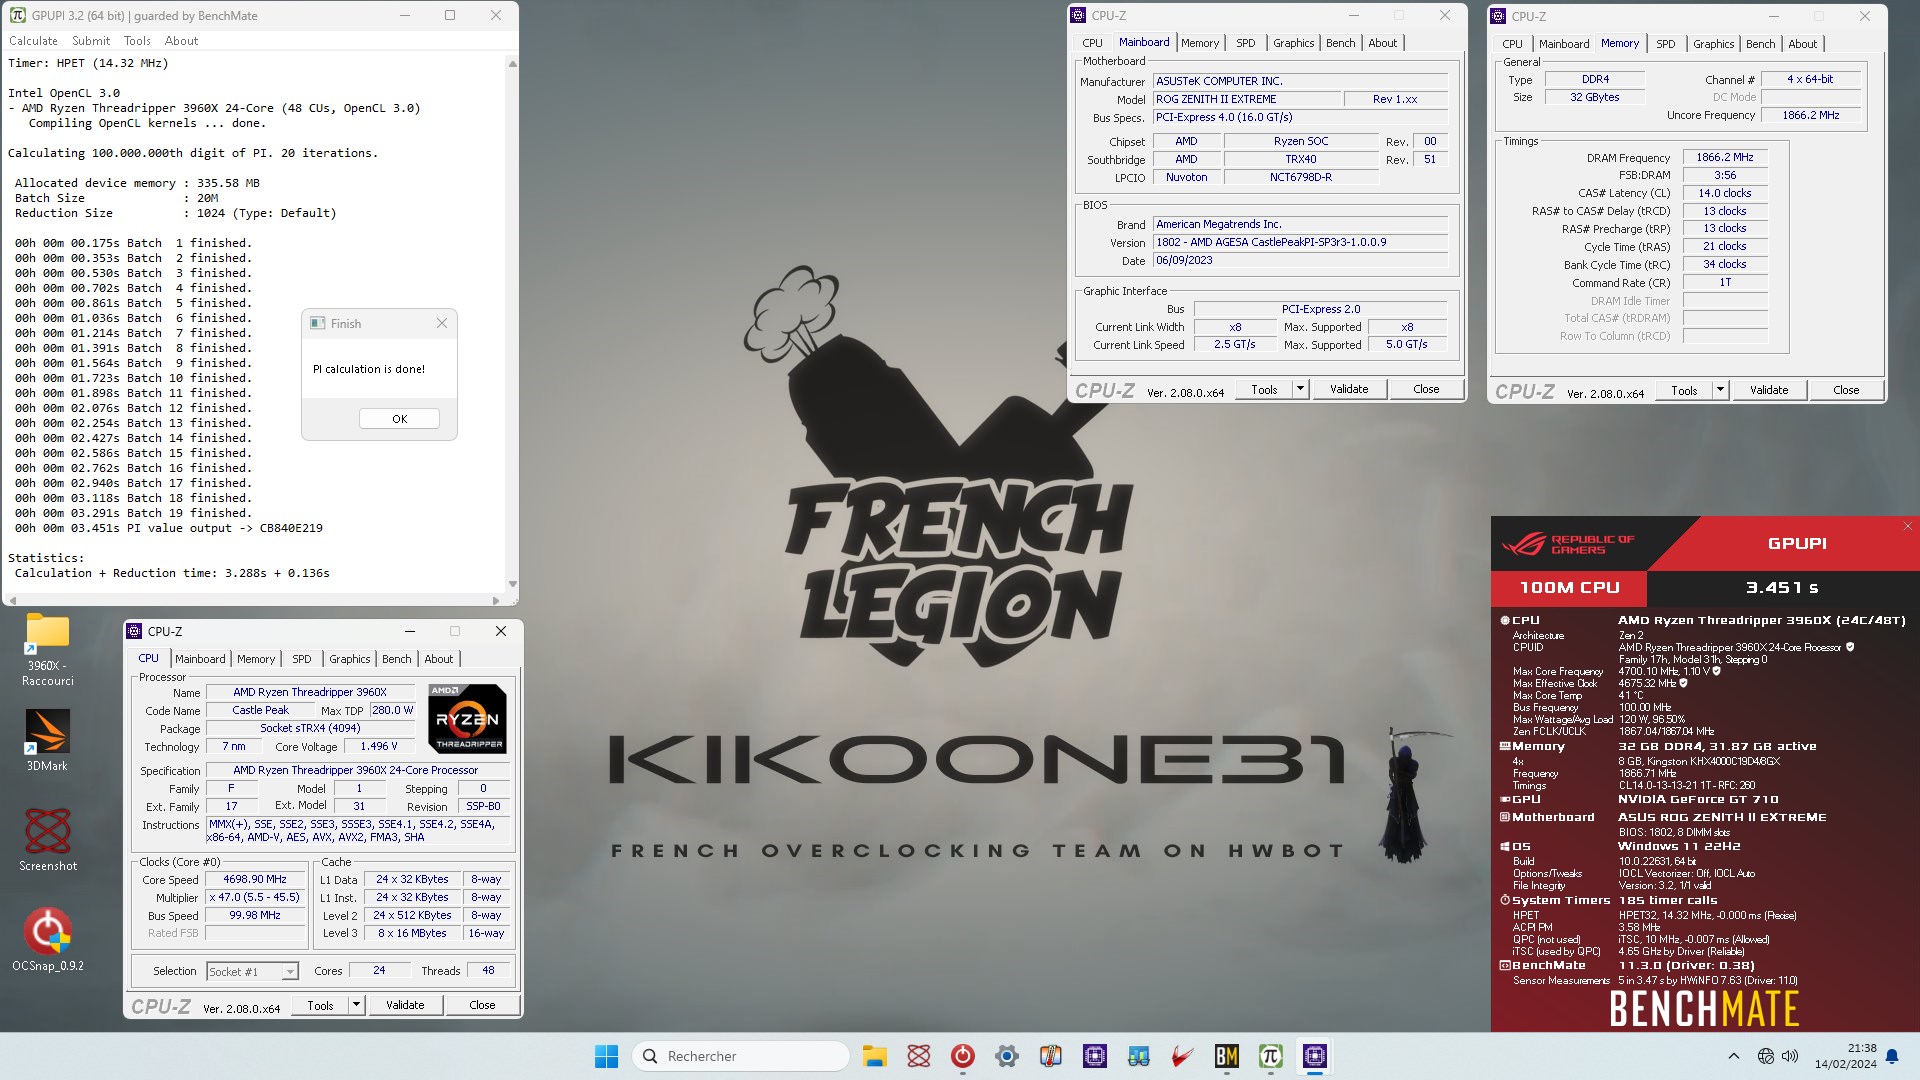
Task: Select the Screenshot desktop icon
Action: [48, 840]
